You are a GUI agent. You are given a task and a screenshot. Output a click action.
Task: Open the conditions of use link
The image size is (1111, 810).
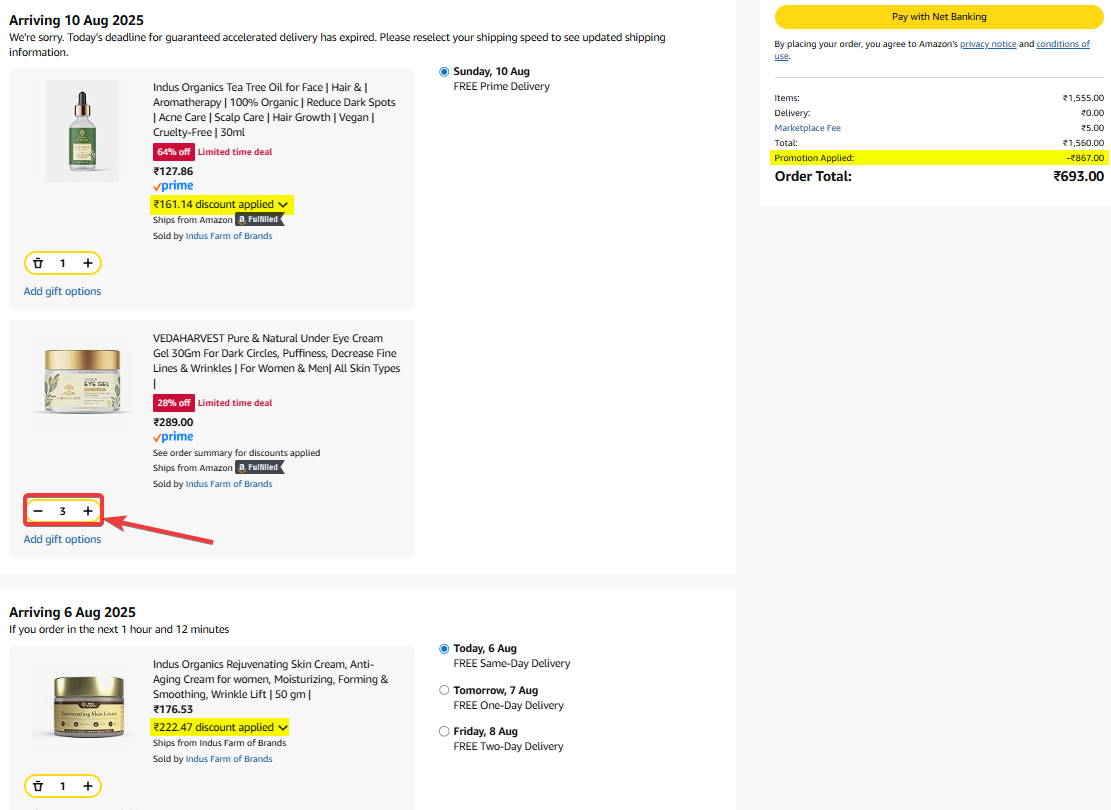pyautogui.click(x=1063, y=44)
